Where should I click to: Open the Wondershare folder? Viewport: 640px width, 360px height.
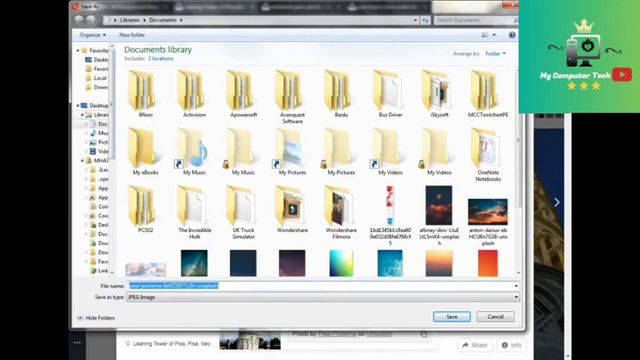[x=292, y=209]
